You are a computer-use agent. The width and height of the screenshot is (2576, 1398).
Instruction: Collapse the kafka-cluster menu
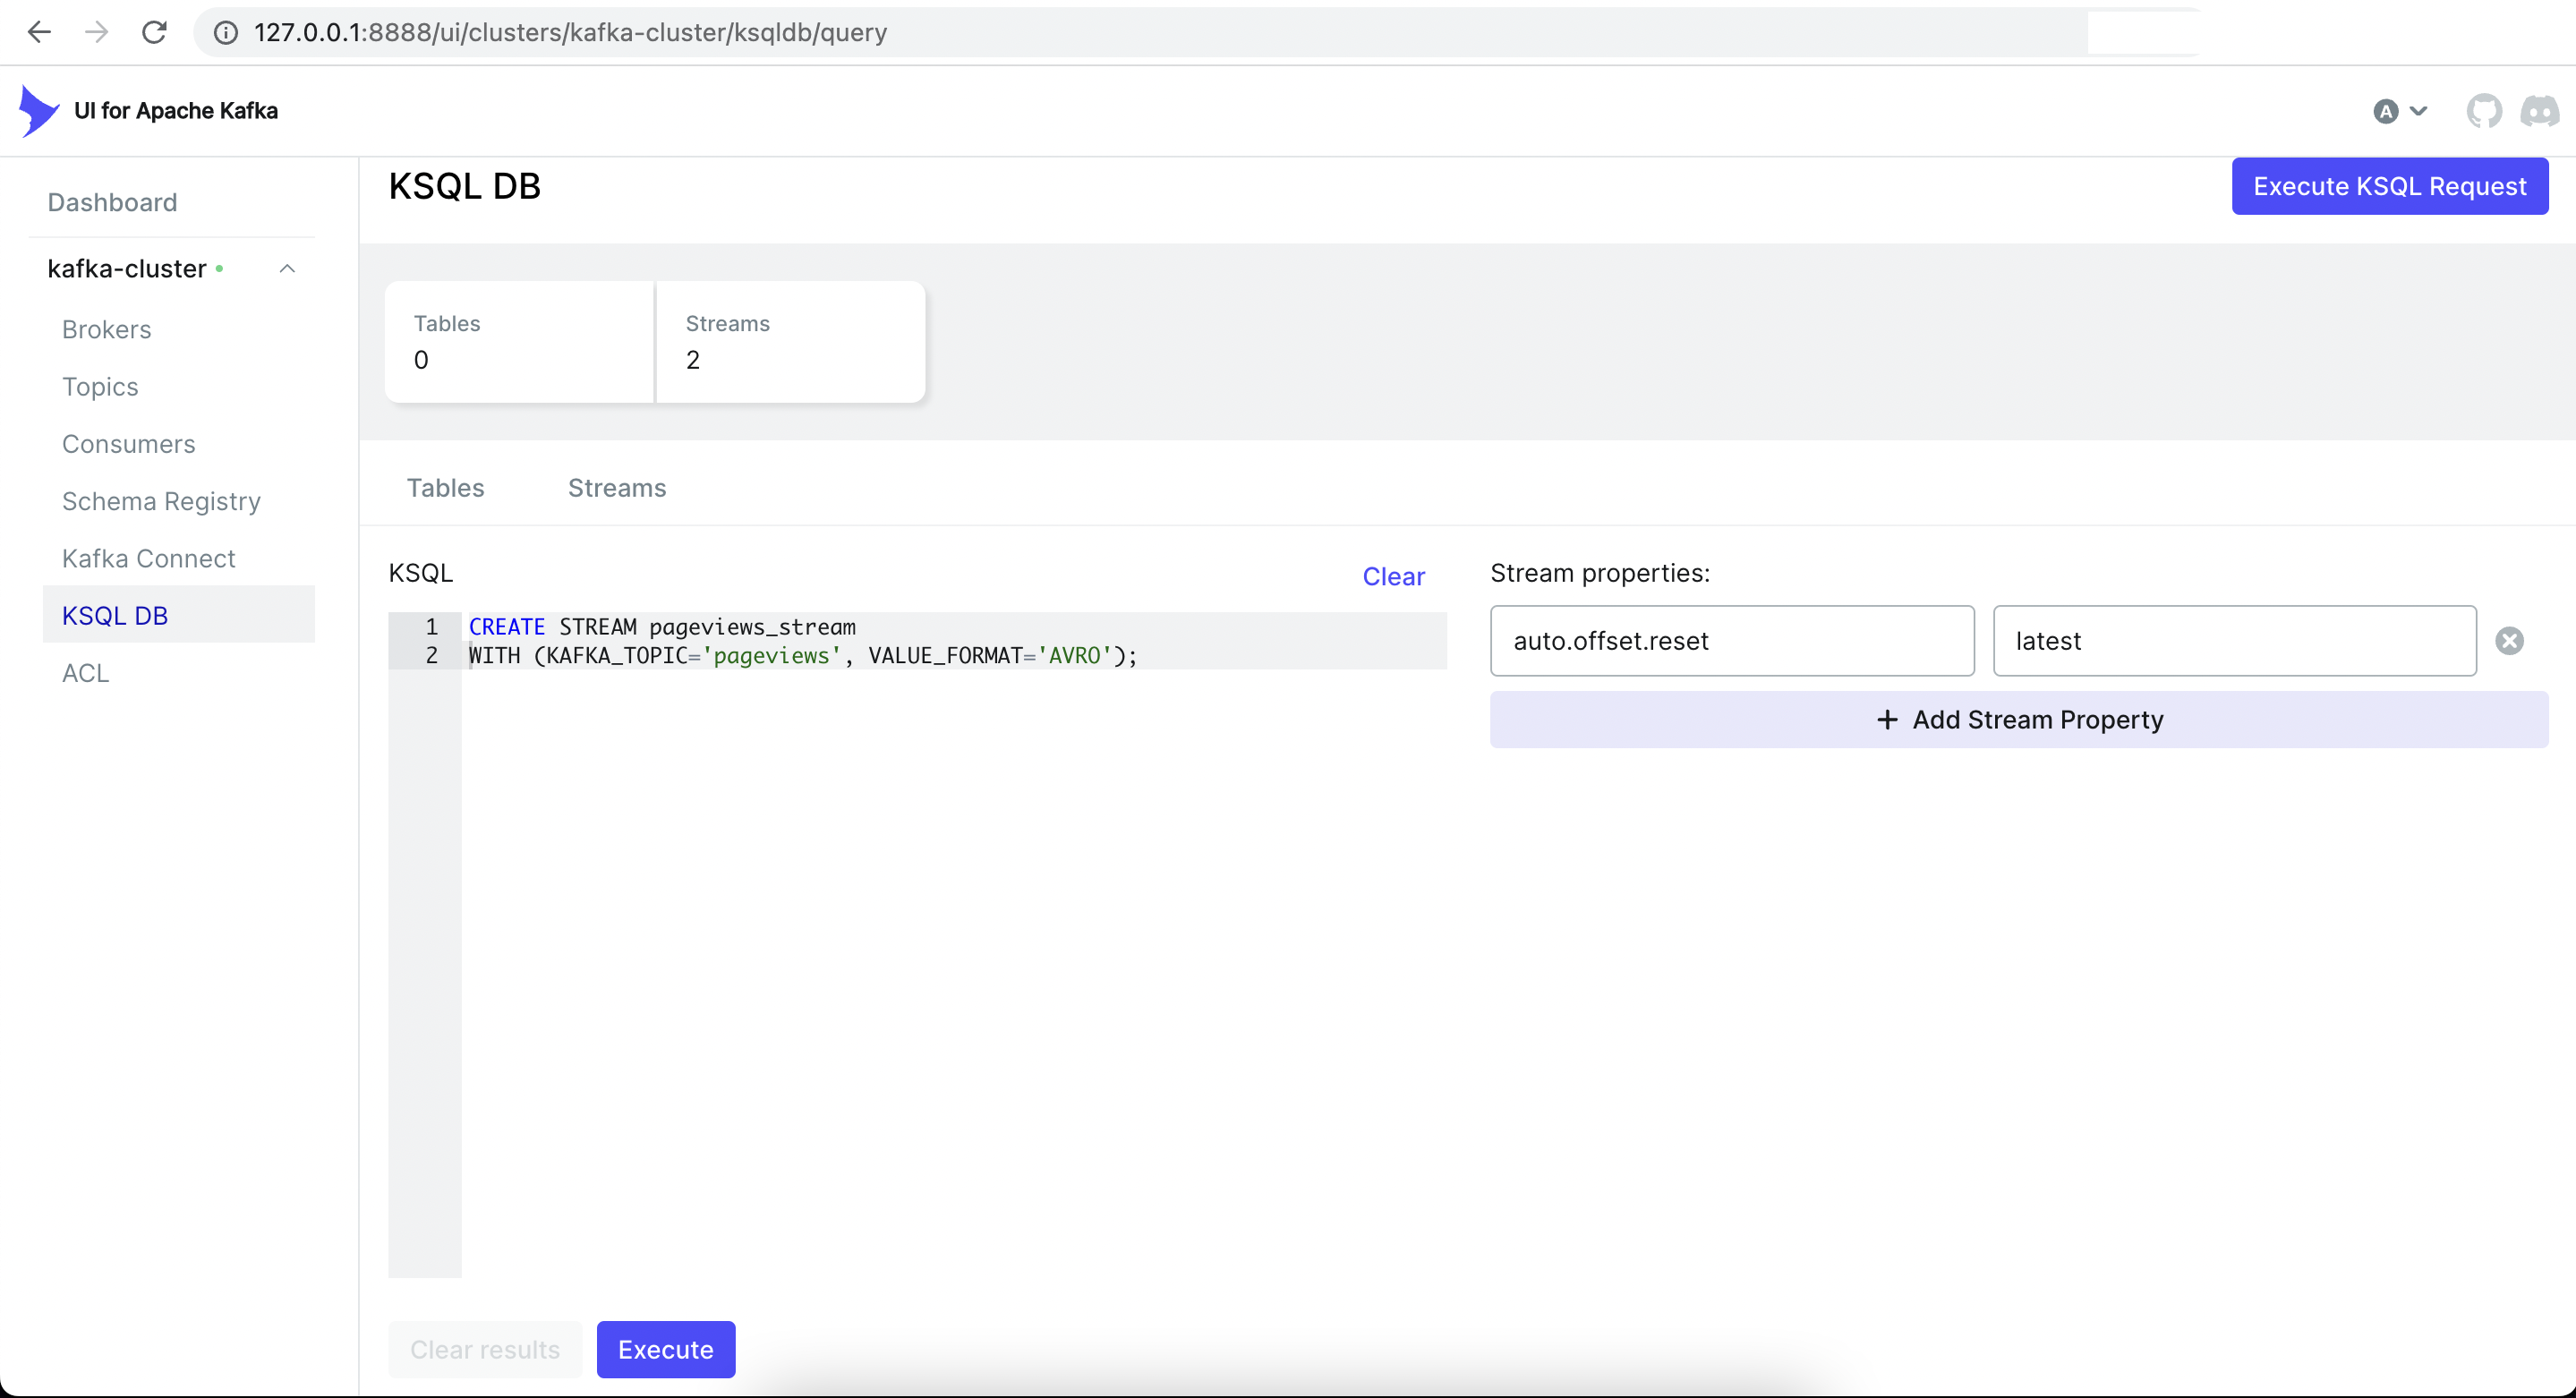click(x=287, y=269)
